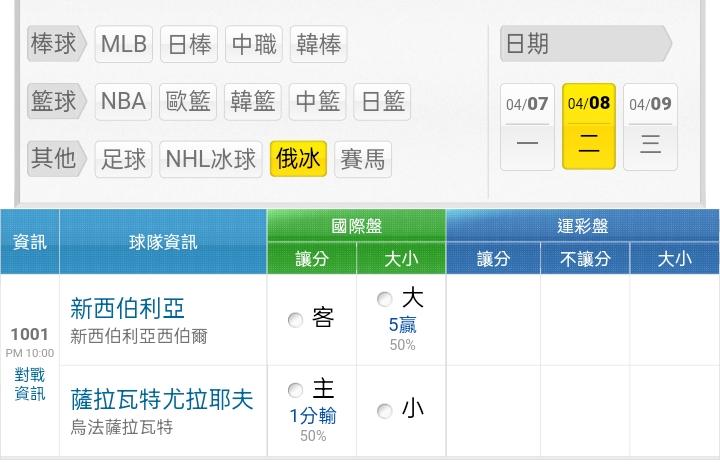Choose the 主 handicap radio button

295,390
